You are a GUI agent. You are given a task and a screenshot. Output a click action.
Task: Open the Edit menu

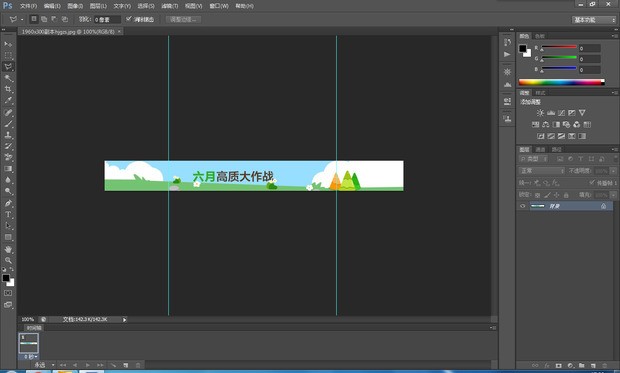pos(52,6)
